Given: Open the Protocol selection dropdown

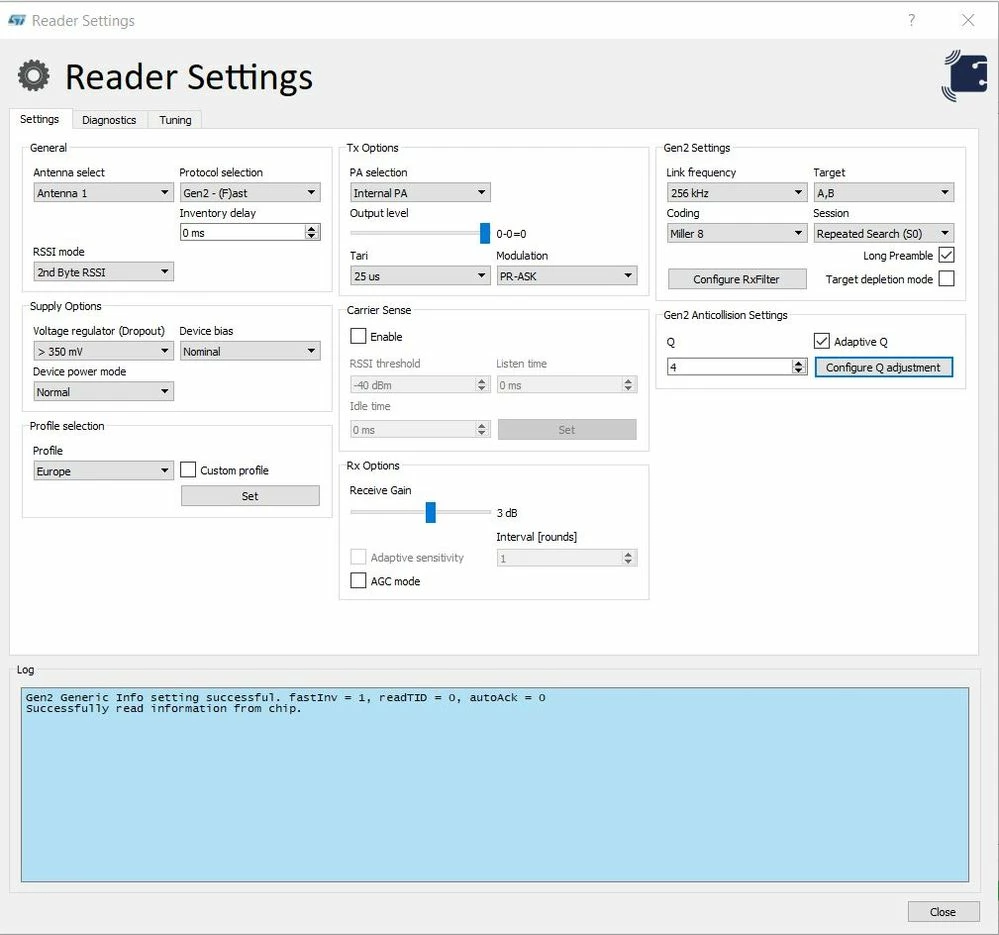Looking at the screenshot, I should click(250, 192).
